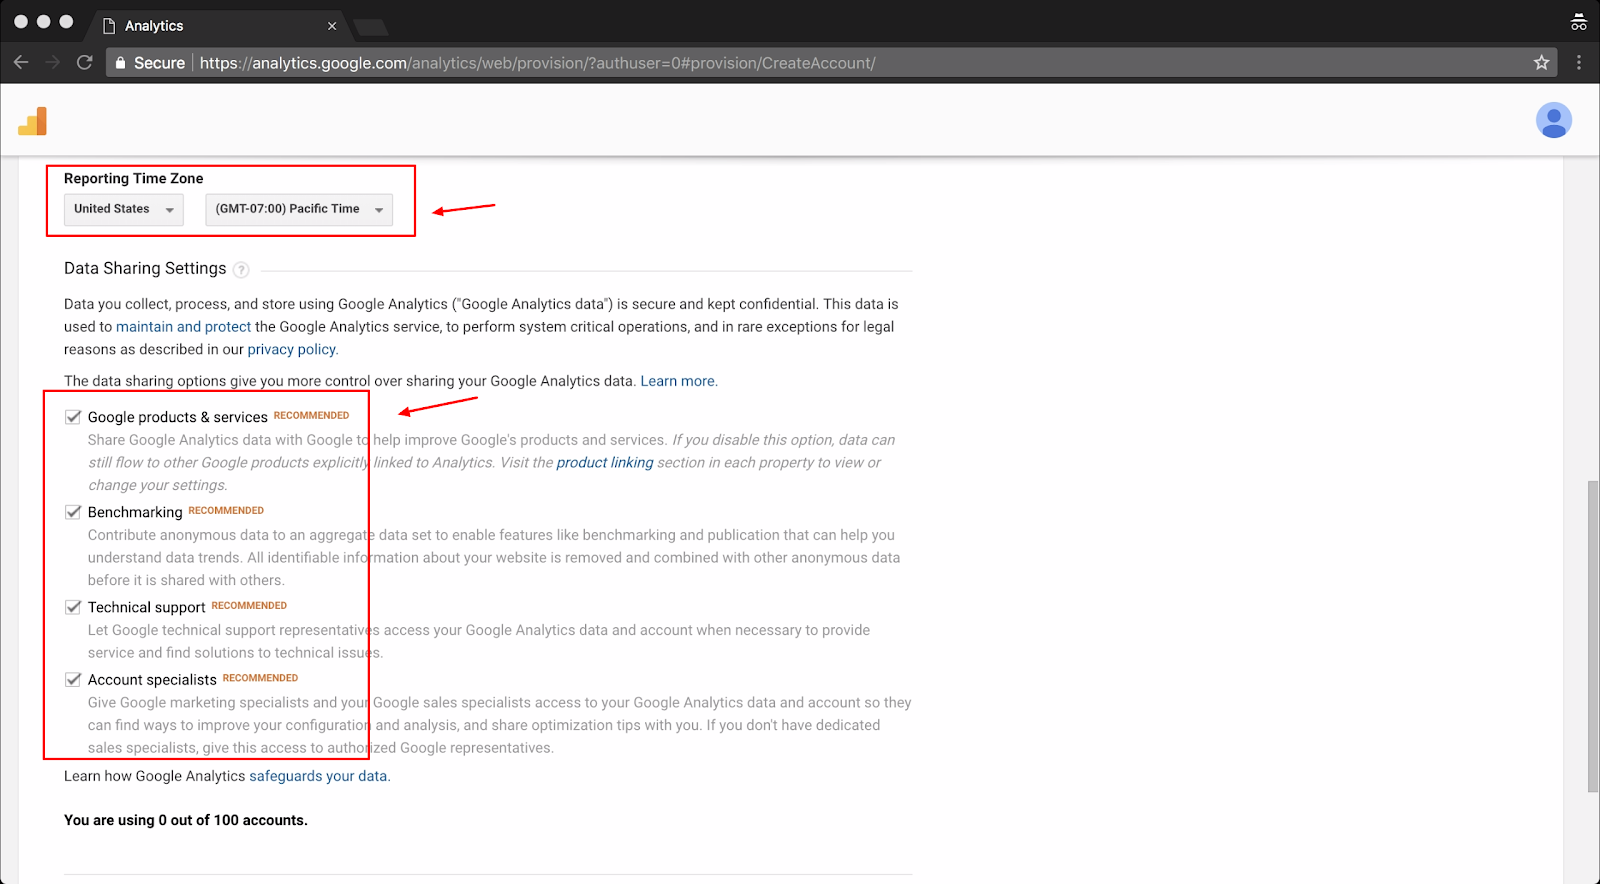Viewport: 1600px width, 884px height.
Task: Click the incognito icon in the title bar
Action: click(x=1579, y=22)
